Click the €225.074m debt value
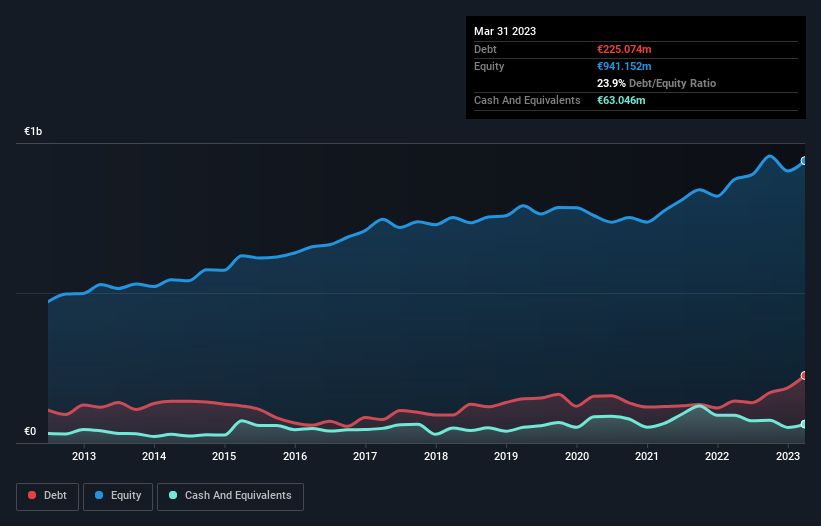The height and width of the screenshot is (526, 821). click(624, 49)
